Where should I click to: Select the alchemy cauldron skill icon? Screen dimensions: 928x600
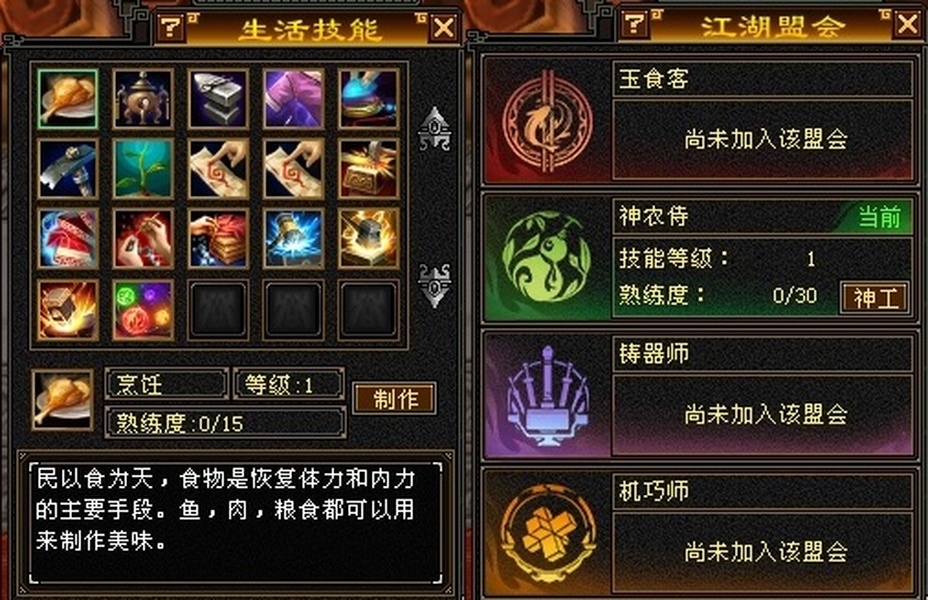[143, 99]
